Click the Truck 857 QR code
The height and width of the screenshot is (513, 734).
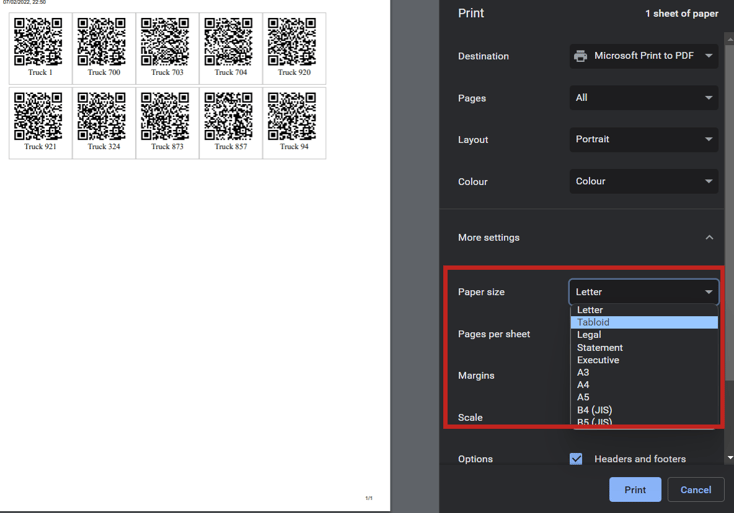pos(228,116)
